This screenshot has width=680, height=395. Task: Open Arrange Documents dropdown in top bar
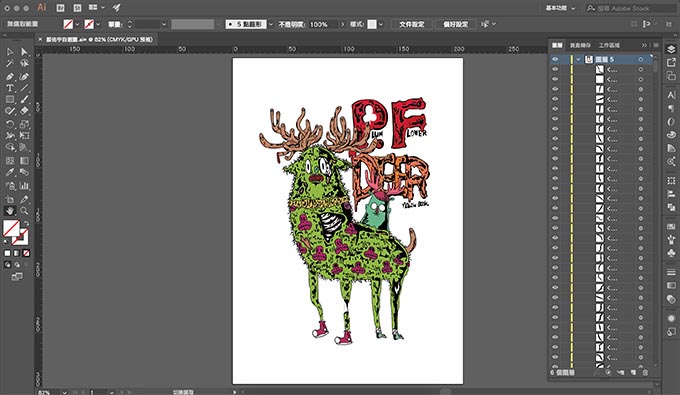click(96, 7)
